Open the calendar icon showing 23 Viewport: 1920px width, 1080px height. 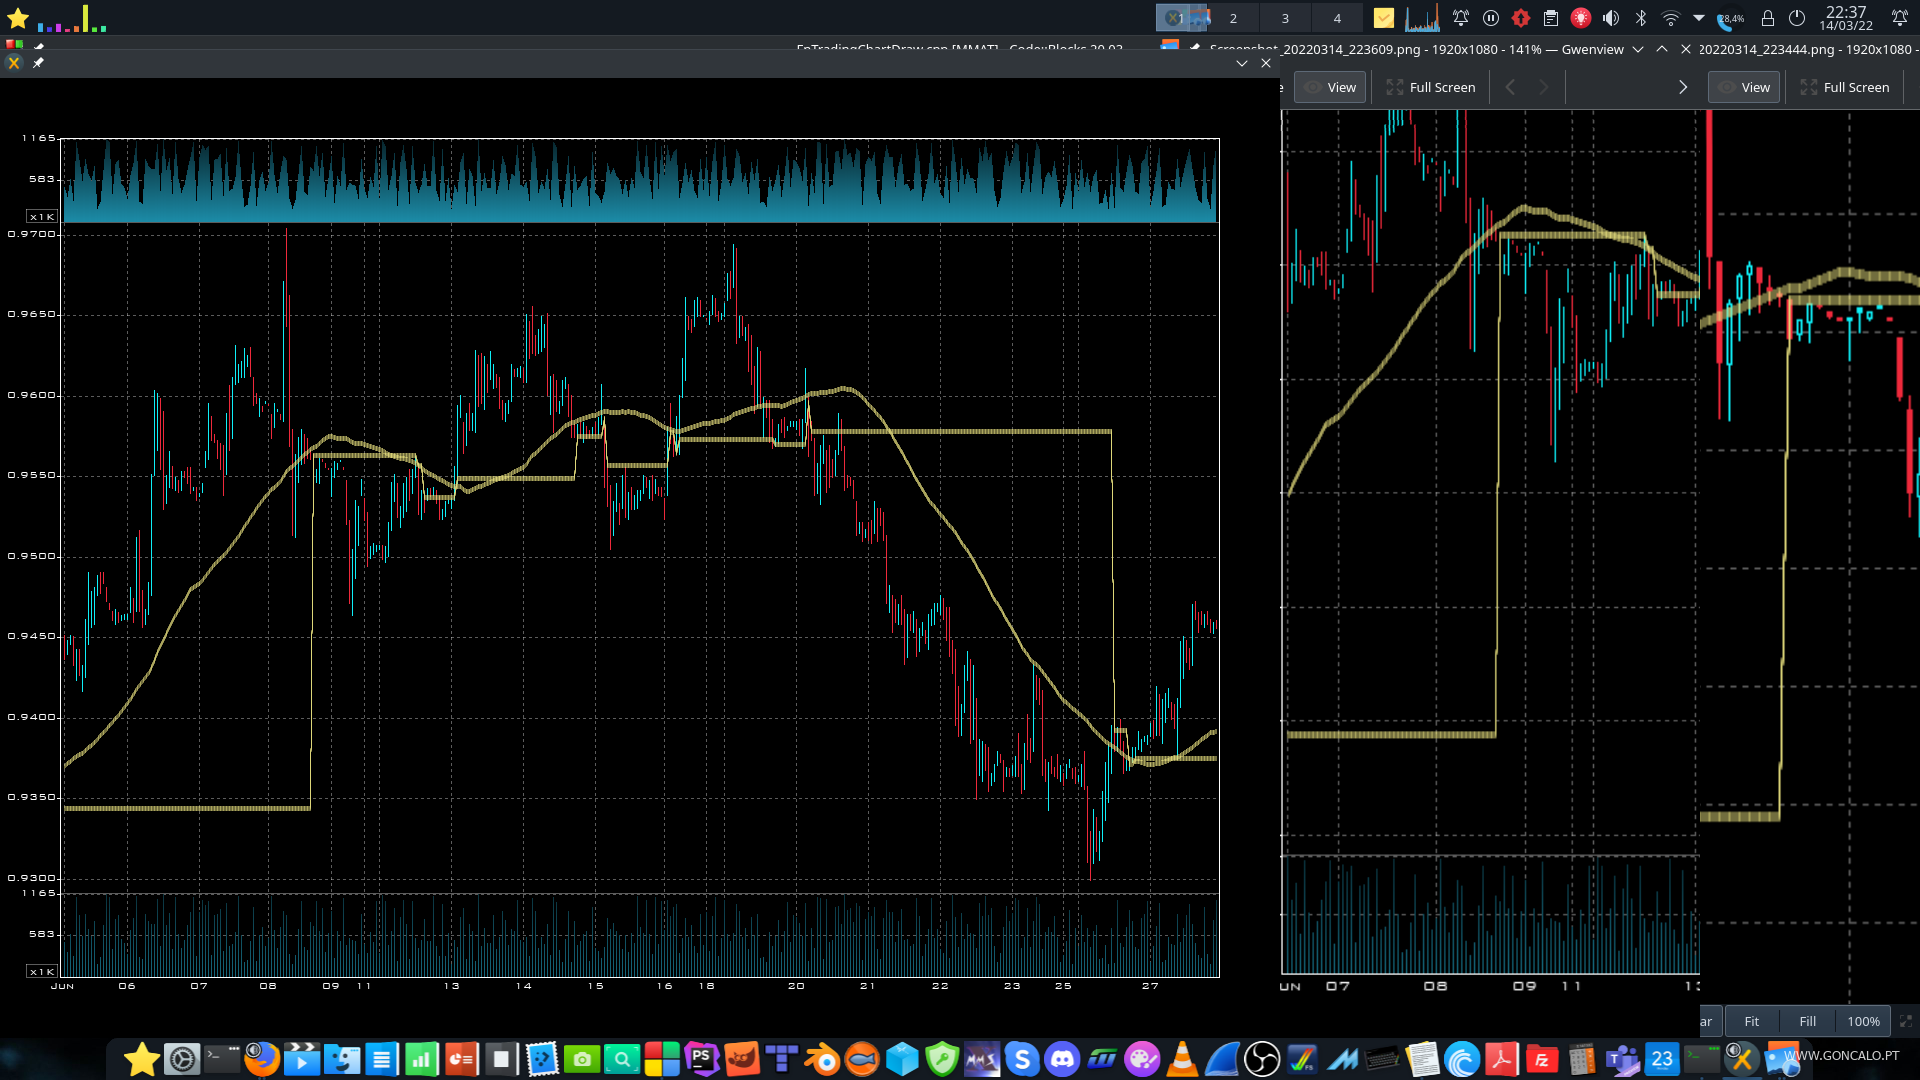(x=1662, y=1058)
